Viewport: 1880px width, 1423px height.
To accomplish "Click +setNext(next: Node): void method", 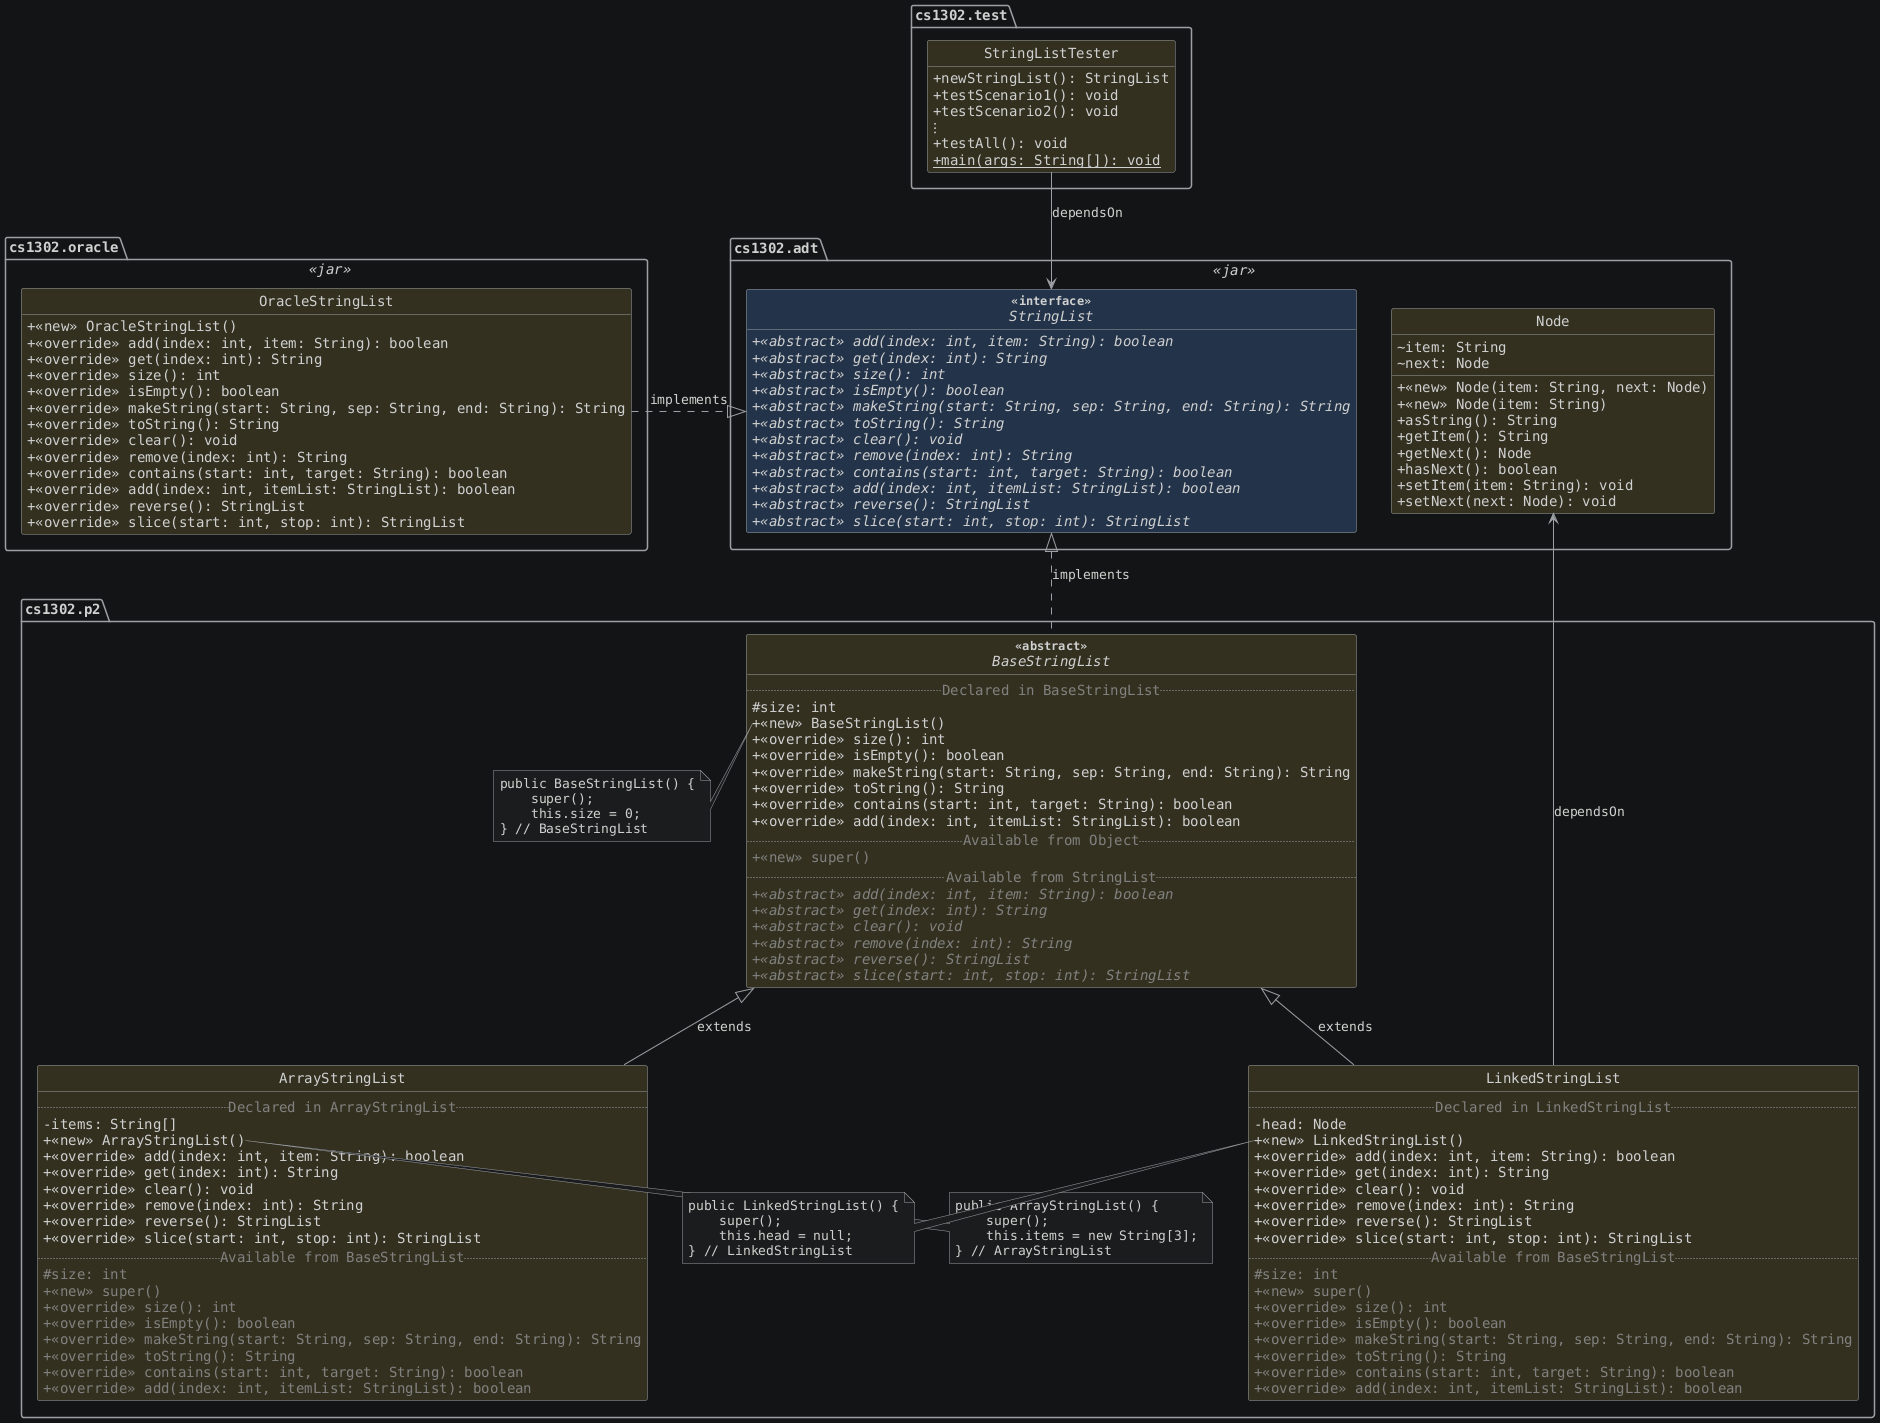I will [x=1506, y=502].
